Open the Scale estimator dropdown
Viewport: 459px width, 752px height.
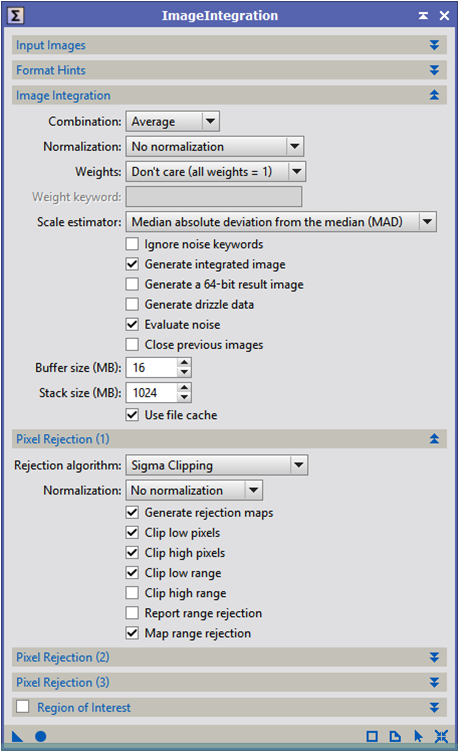[x=281, y=222]
